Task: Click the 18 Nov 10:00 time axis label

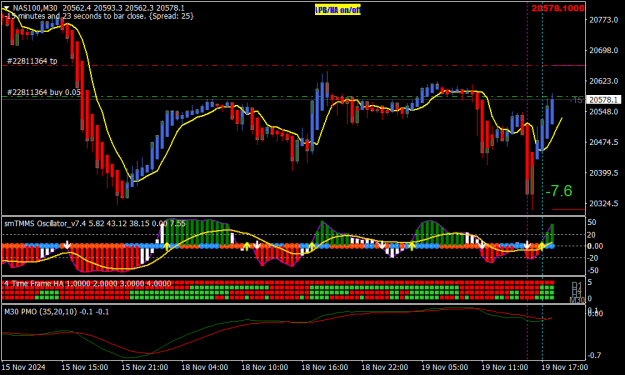Action: (265, 367)
